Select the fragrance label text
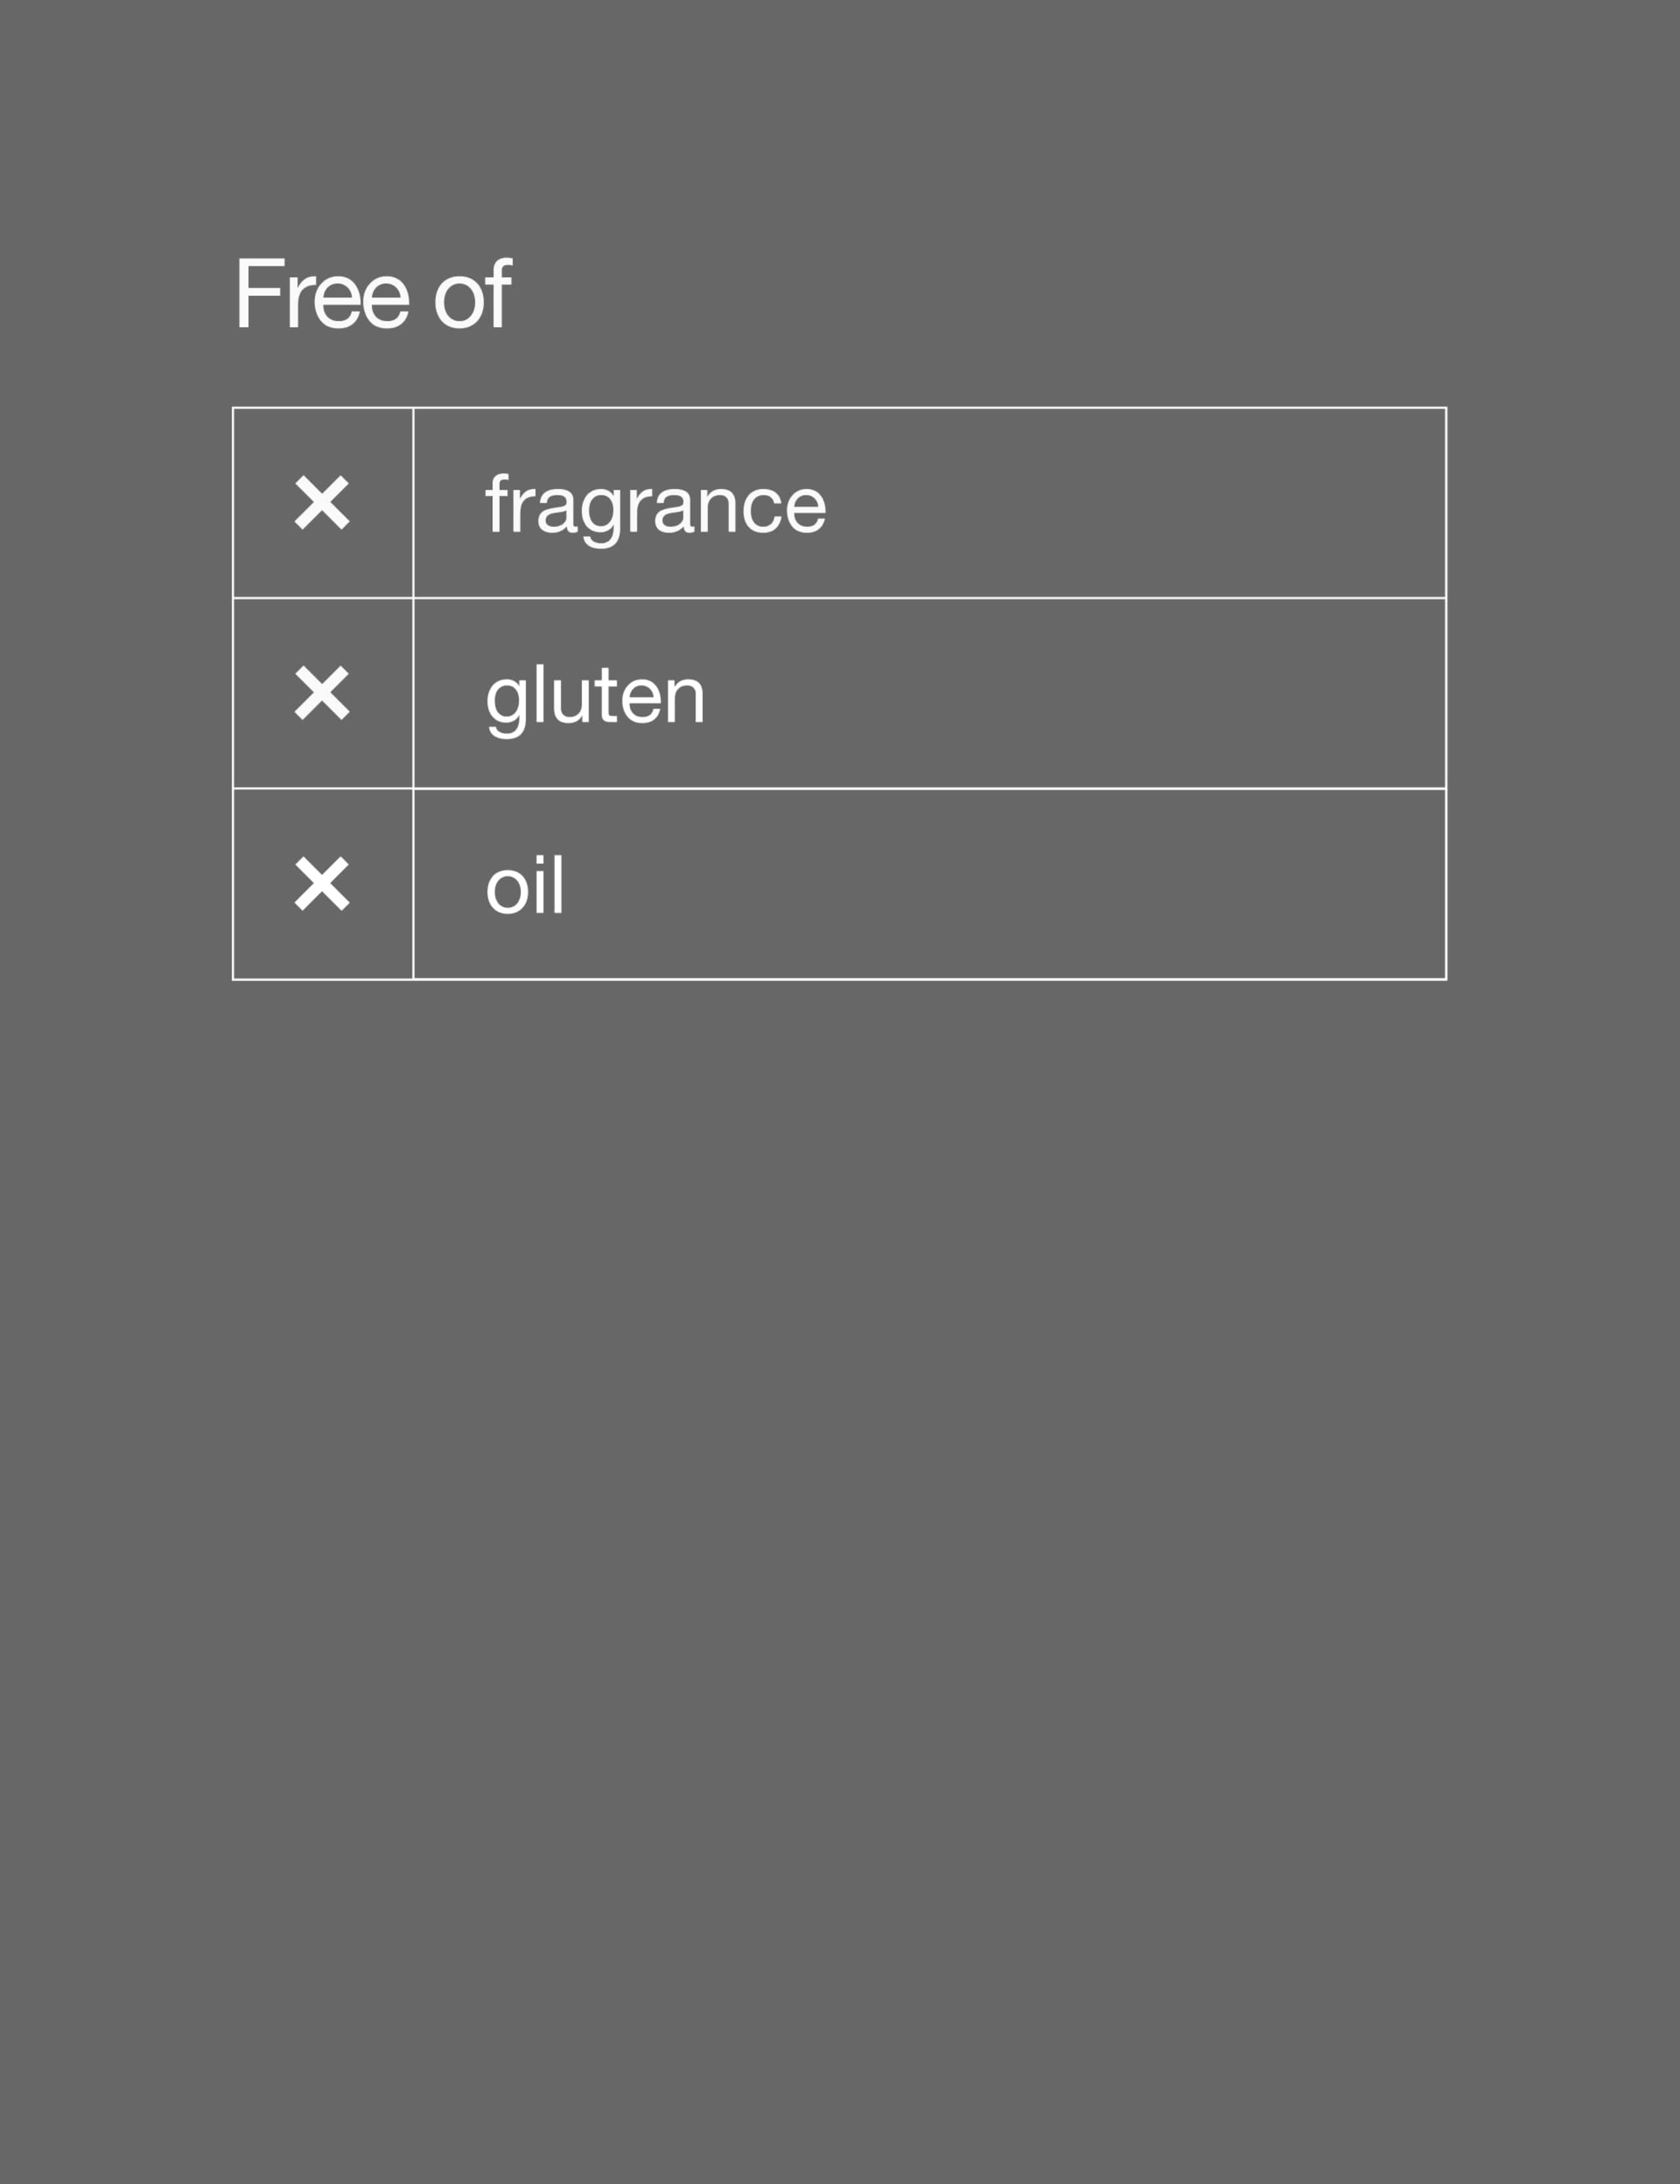The height and width of the screenshot is (2184, 1680). [x=655, y=506]
